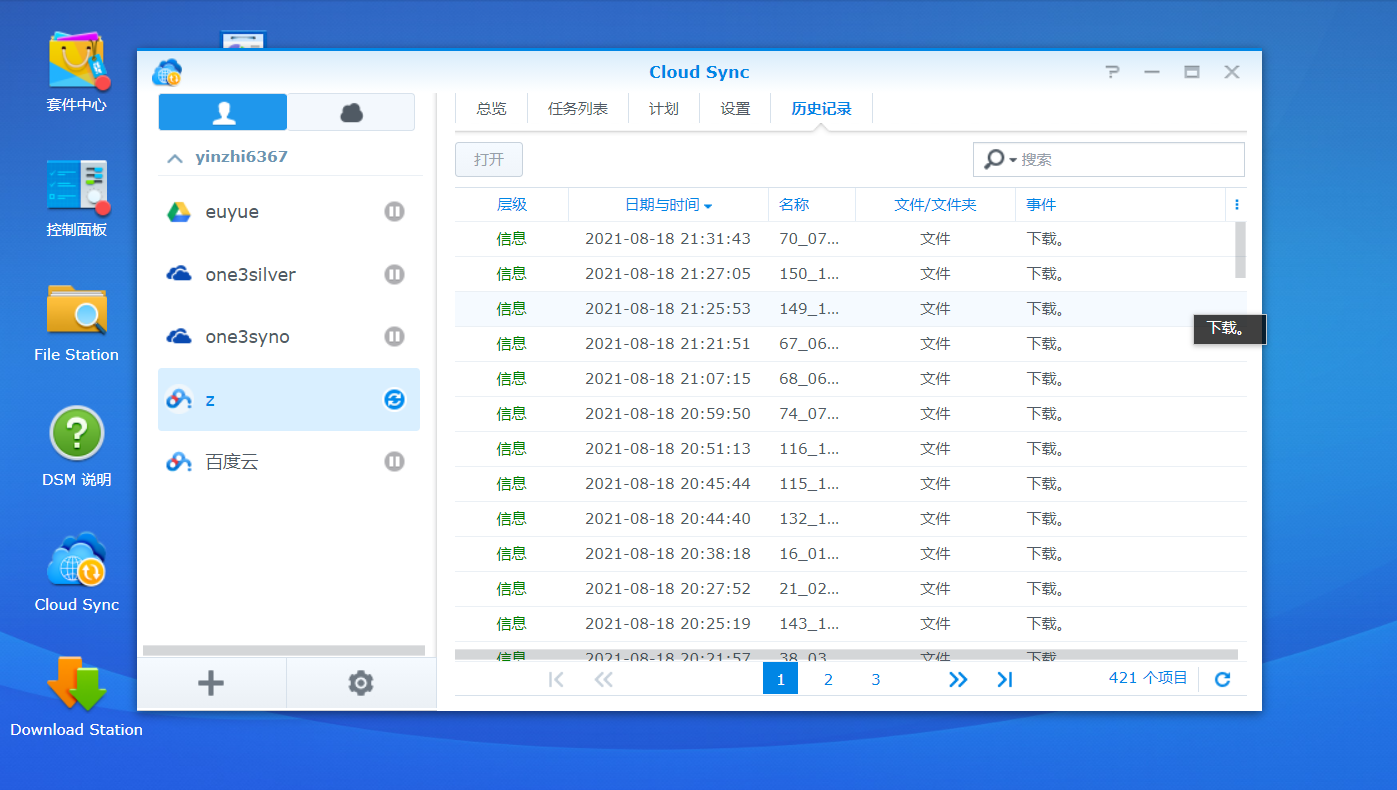
Task: Switch to the 总览 tab
Action: [491, 109]
